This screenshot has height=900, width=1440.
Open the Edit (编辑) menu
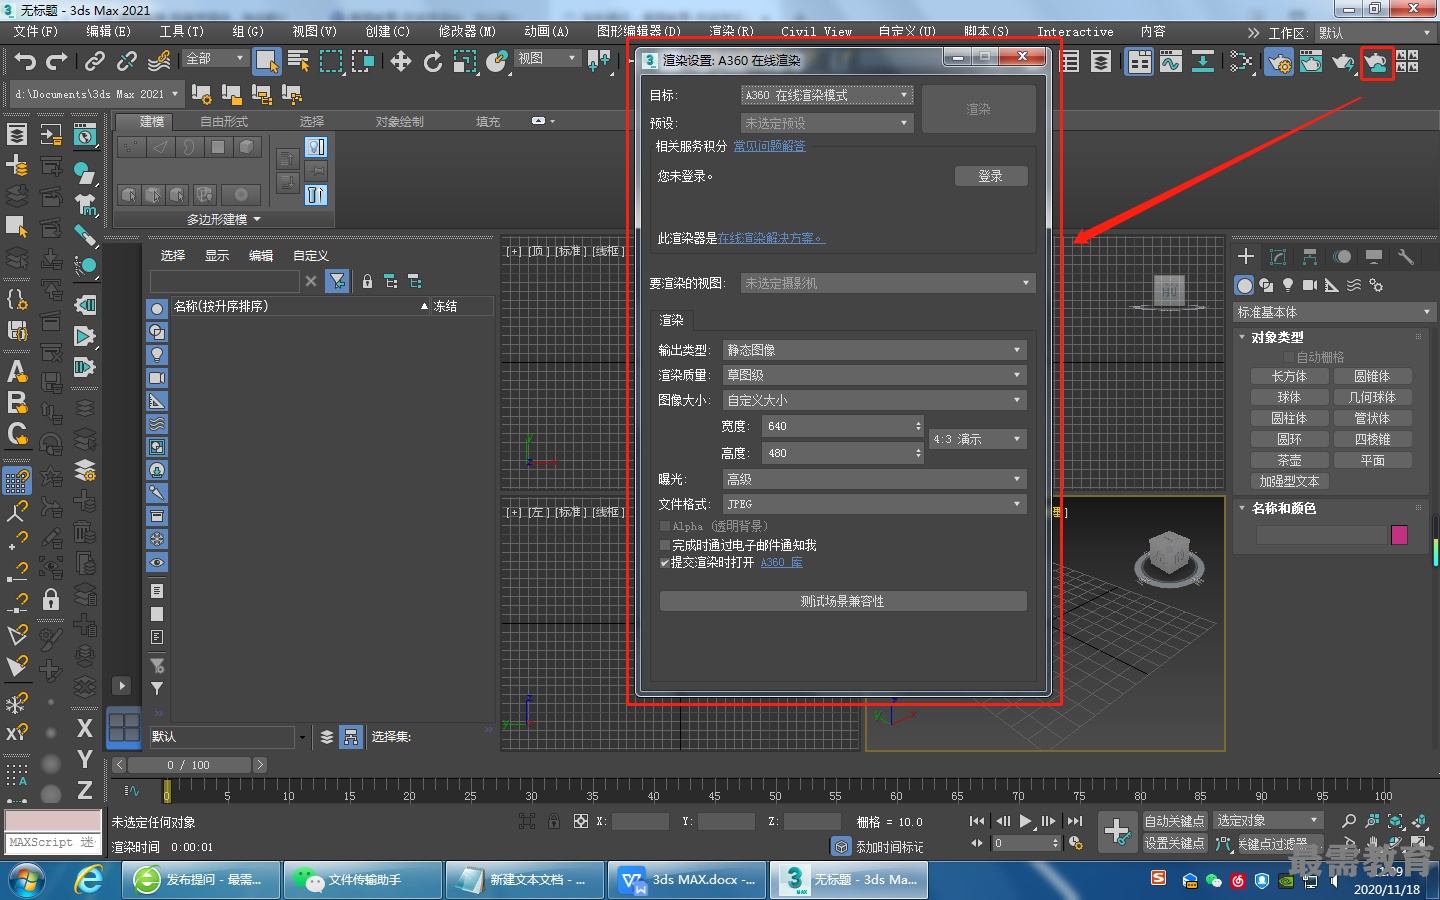tap(108, 31)
